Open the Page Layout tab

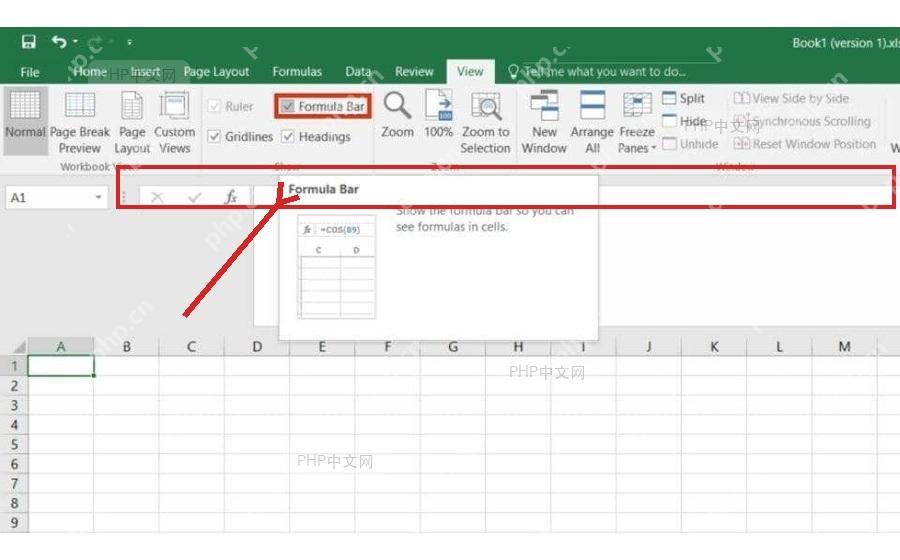pos(216,72)
